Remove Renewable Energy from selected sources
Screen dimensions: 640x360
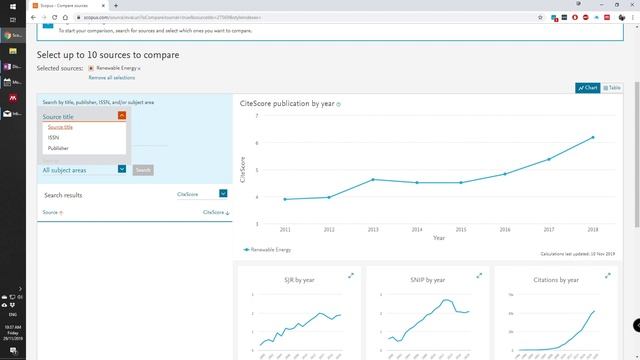pyautogui.click(x=139, y=69)
